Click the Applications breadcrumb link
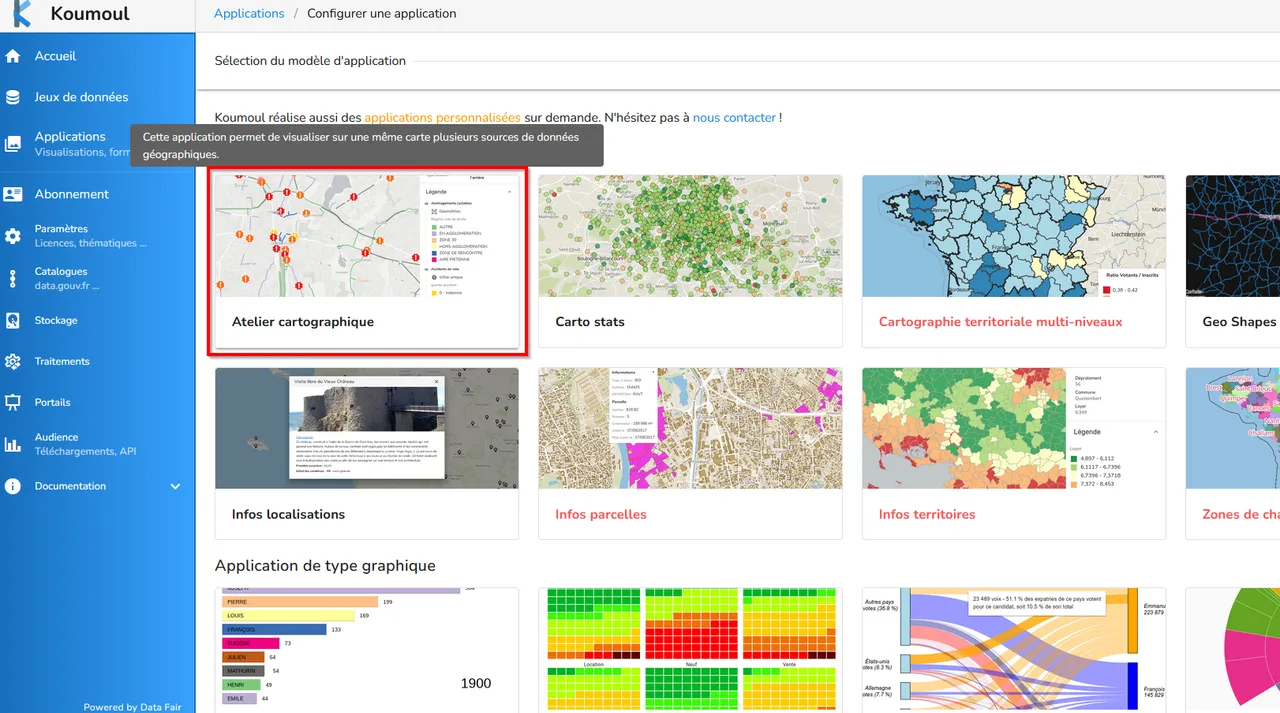This screenshot has height=713, width=1280. [249, 14]
